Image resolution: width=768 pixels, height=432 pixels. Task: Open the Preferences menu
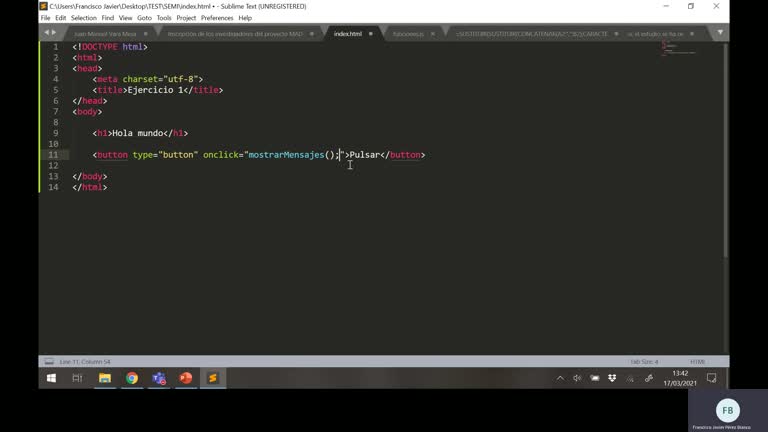tap(217, 18)
